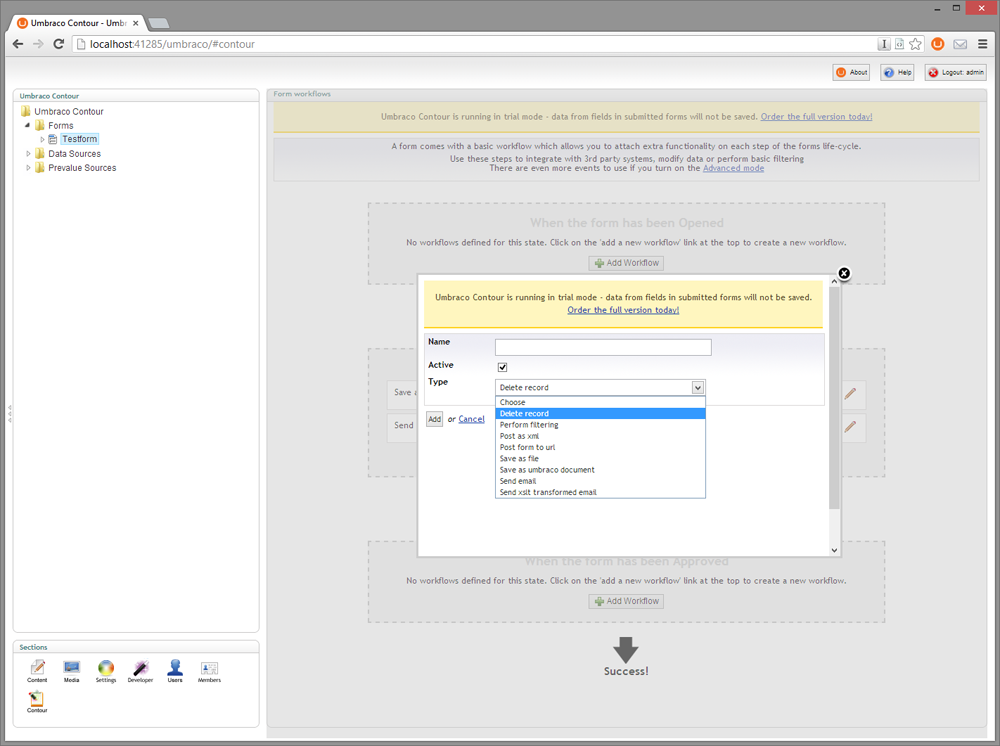Select Prevalue Sources tree item
This screenshot has width=1000, height=746.
[x=82, y=168]
